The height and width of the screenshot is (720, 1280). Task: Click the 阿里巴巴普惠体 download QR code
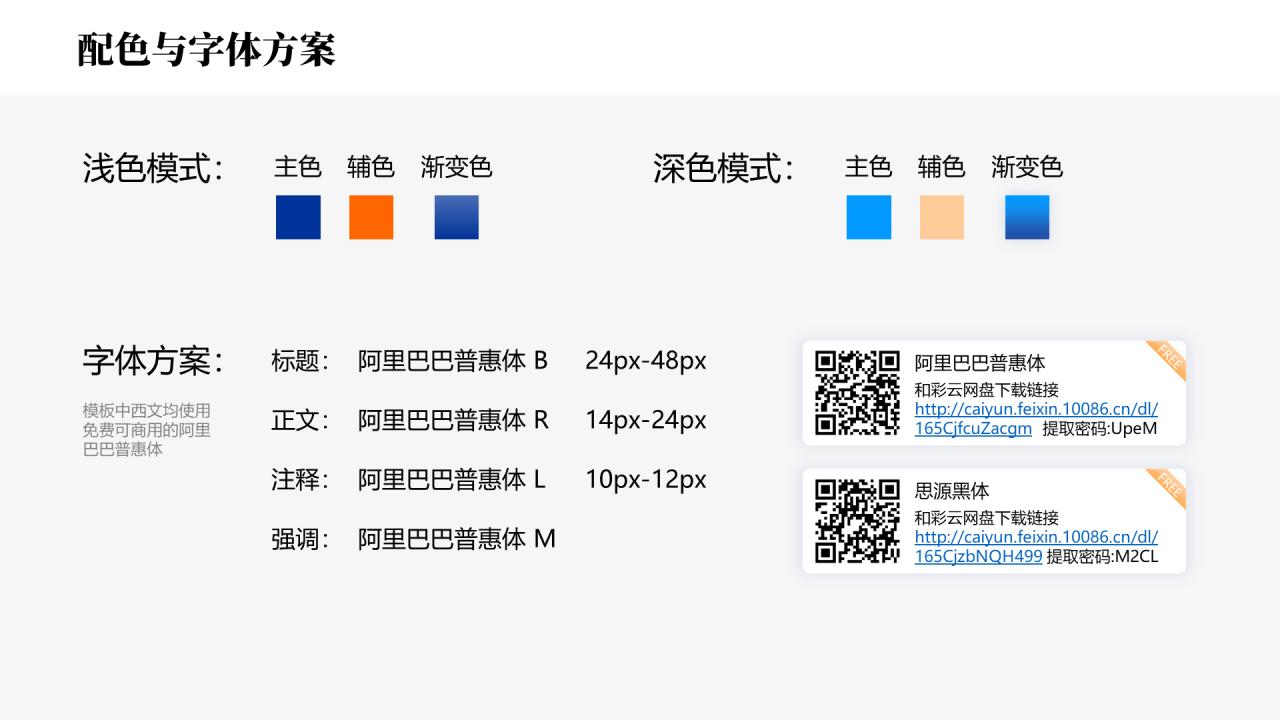(860, 392)
